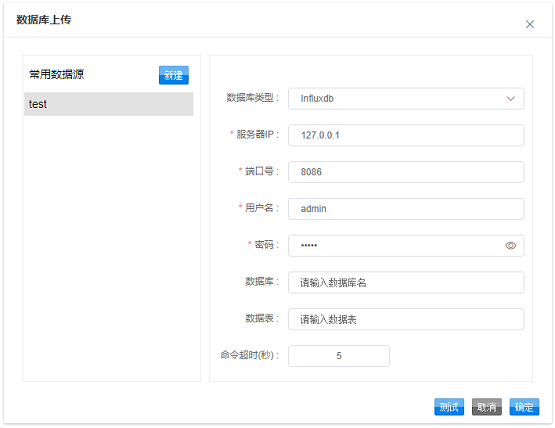Click the 数据库 name input field
555x428 pixels.
[x=406, y=283]
